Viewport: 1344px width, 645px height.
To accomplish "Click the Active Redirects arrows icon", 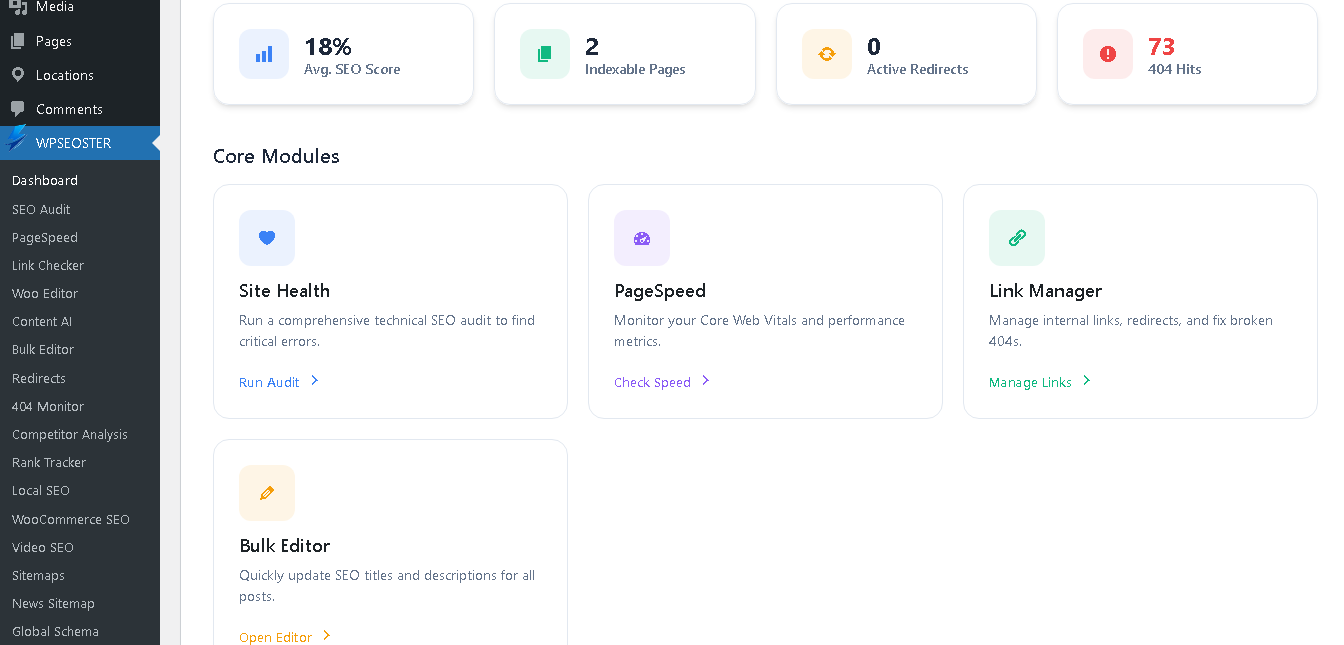I will [825, 53].
